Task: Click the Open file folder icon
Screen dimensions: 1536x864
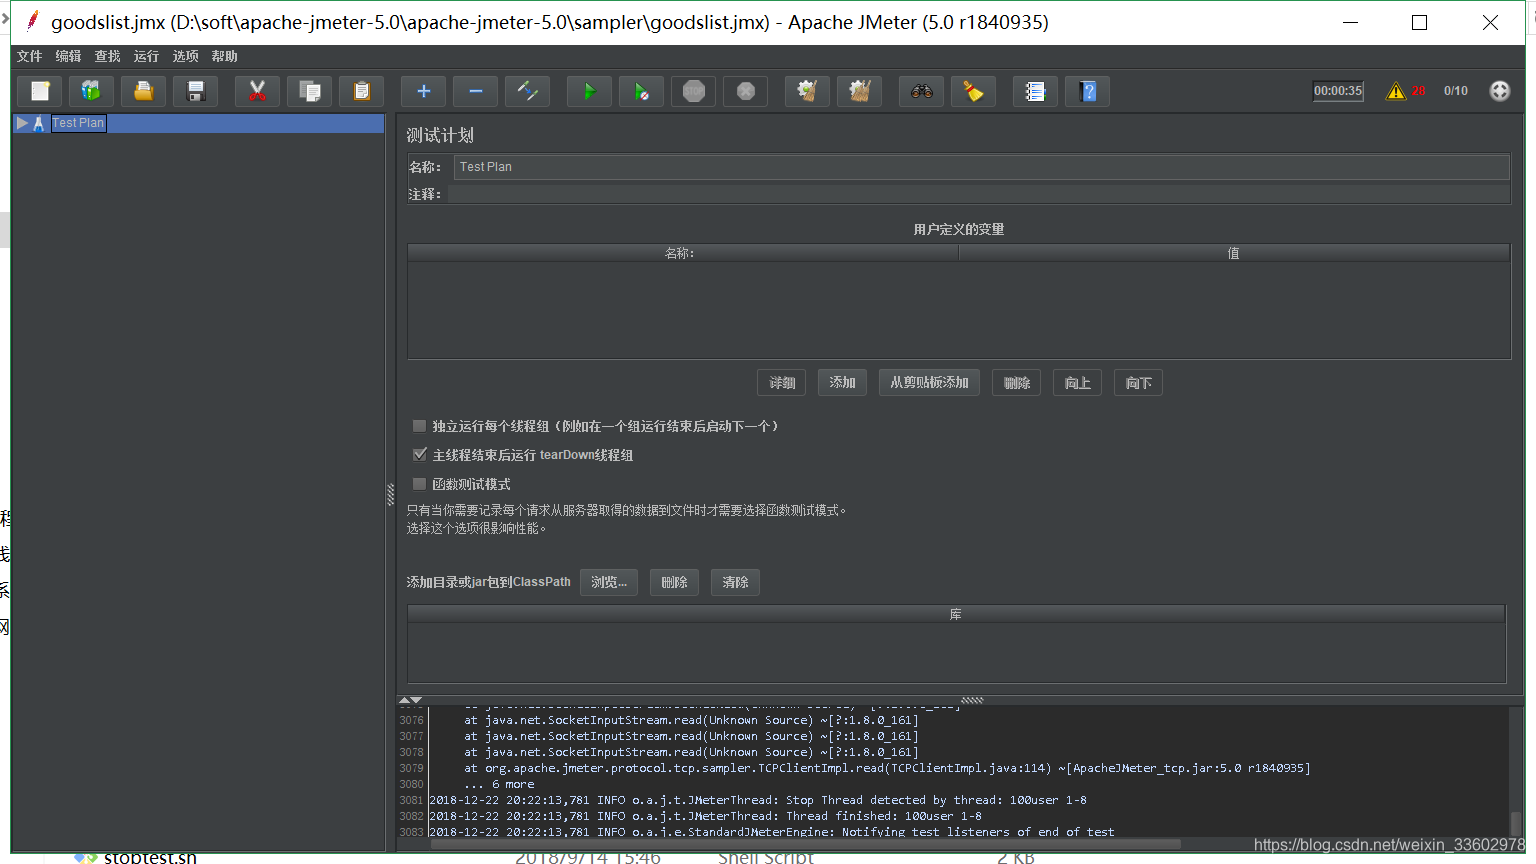Action: coord(143,91)
